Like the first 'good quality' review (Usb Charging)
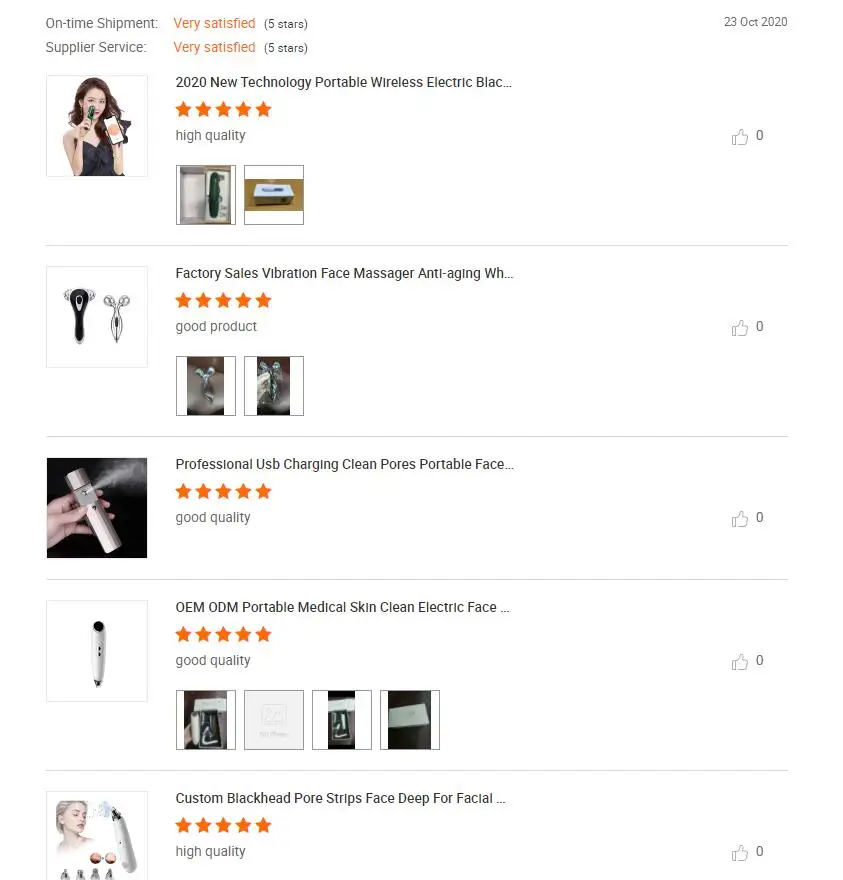Viewport: 843px width, 880px height. (x=740, y=519)
